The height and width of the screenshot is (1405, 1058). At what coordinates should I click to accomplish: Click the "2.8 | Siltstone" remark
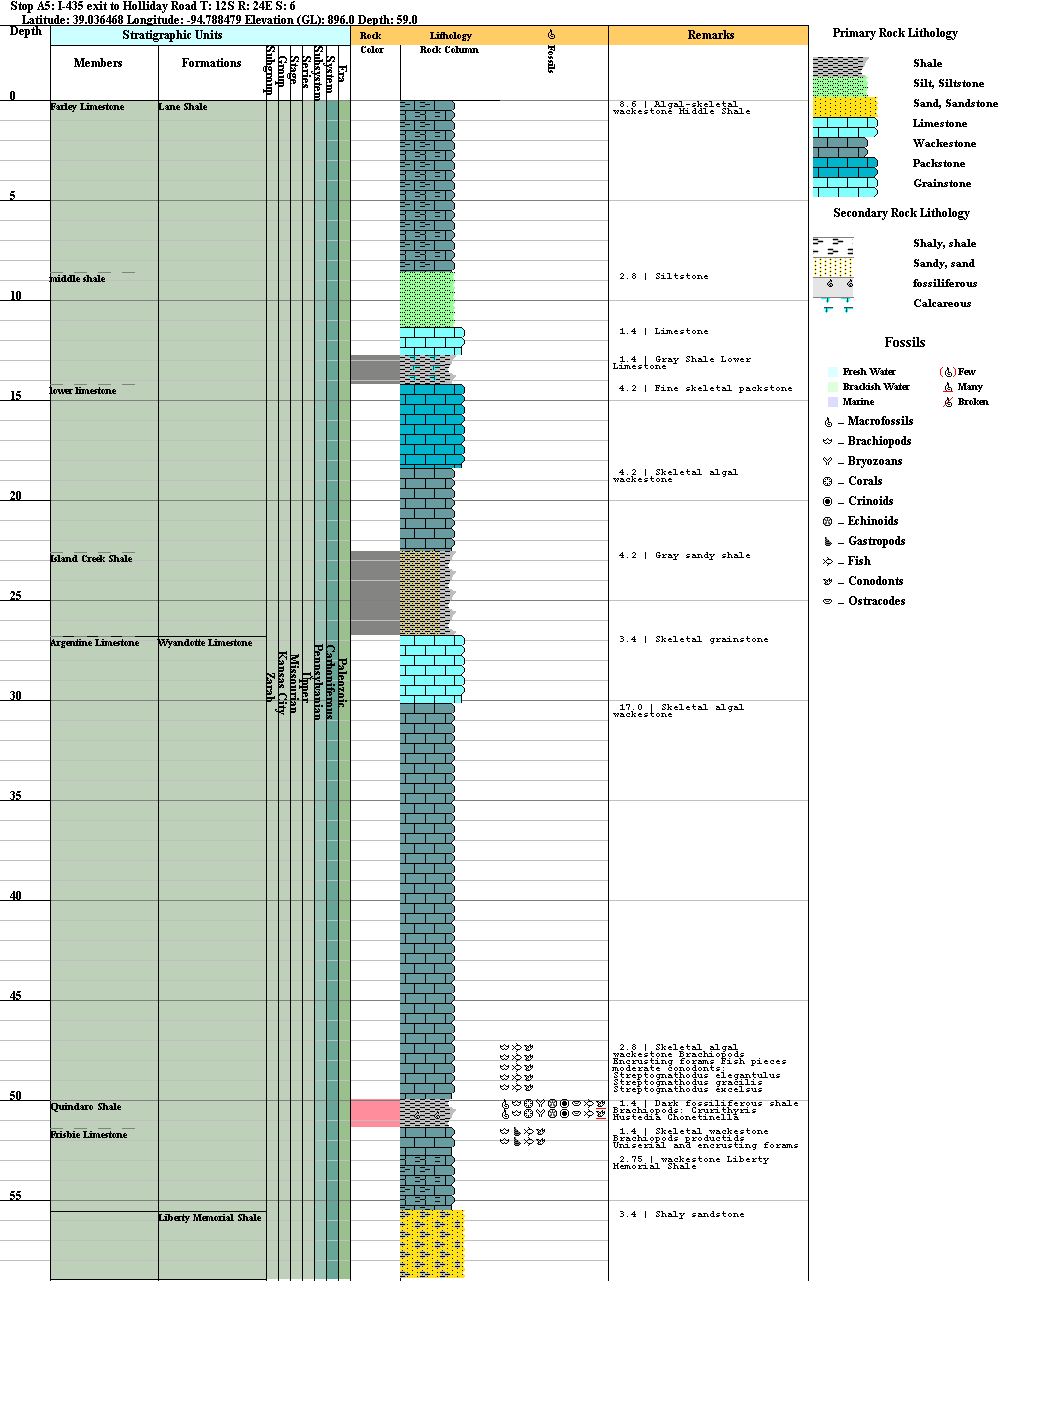663,276
